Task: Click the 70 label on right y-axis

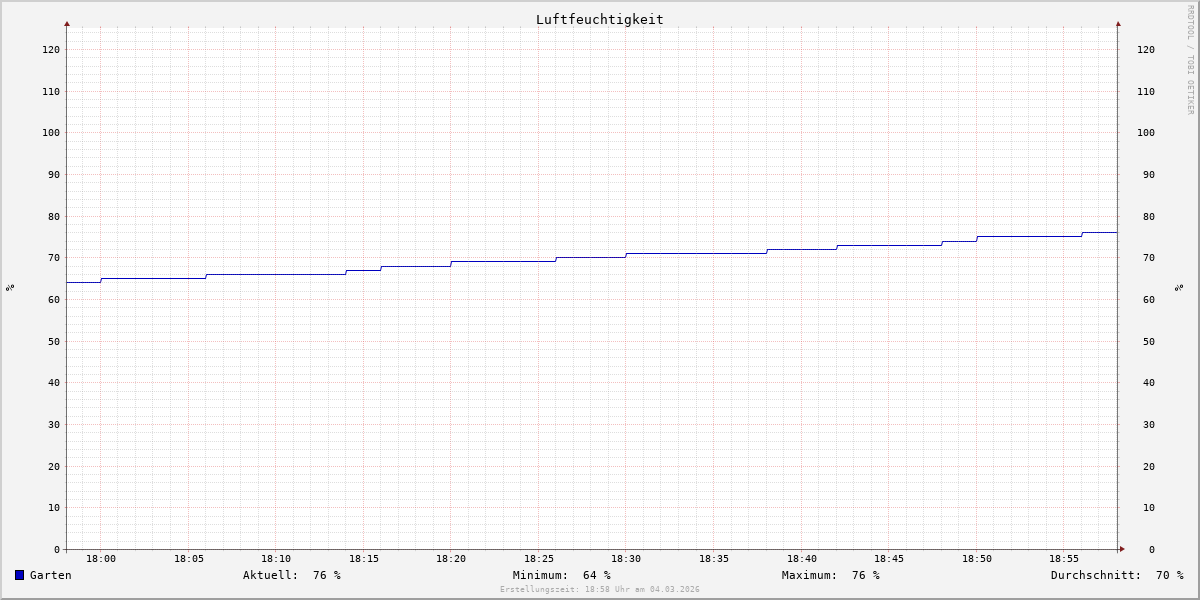Action: (1145, 258)
